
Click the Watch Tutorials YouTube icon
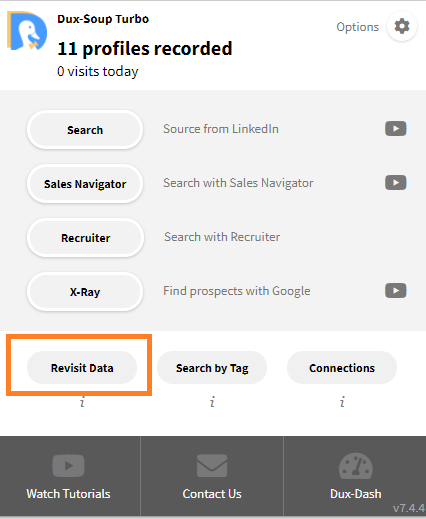pyautogui.click(x=68, y=465)
